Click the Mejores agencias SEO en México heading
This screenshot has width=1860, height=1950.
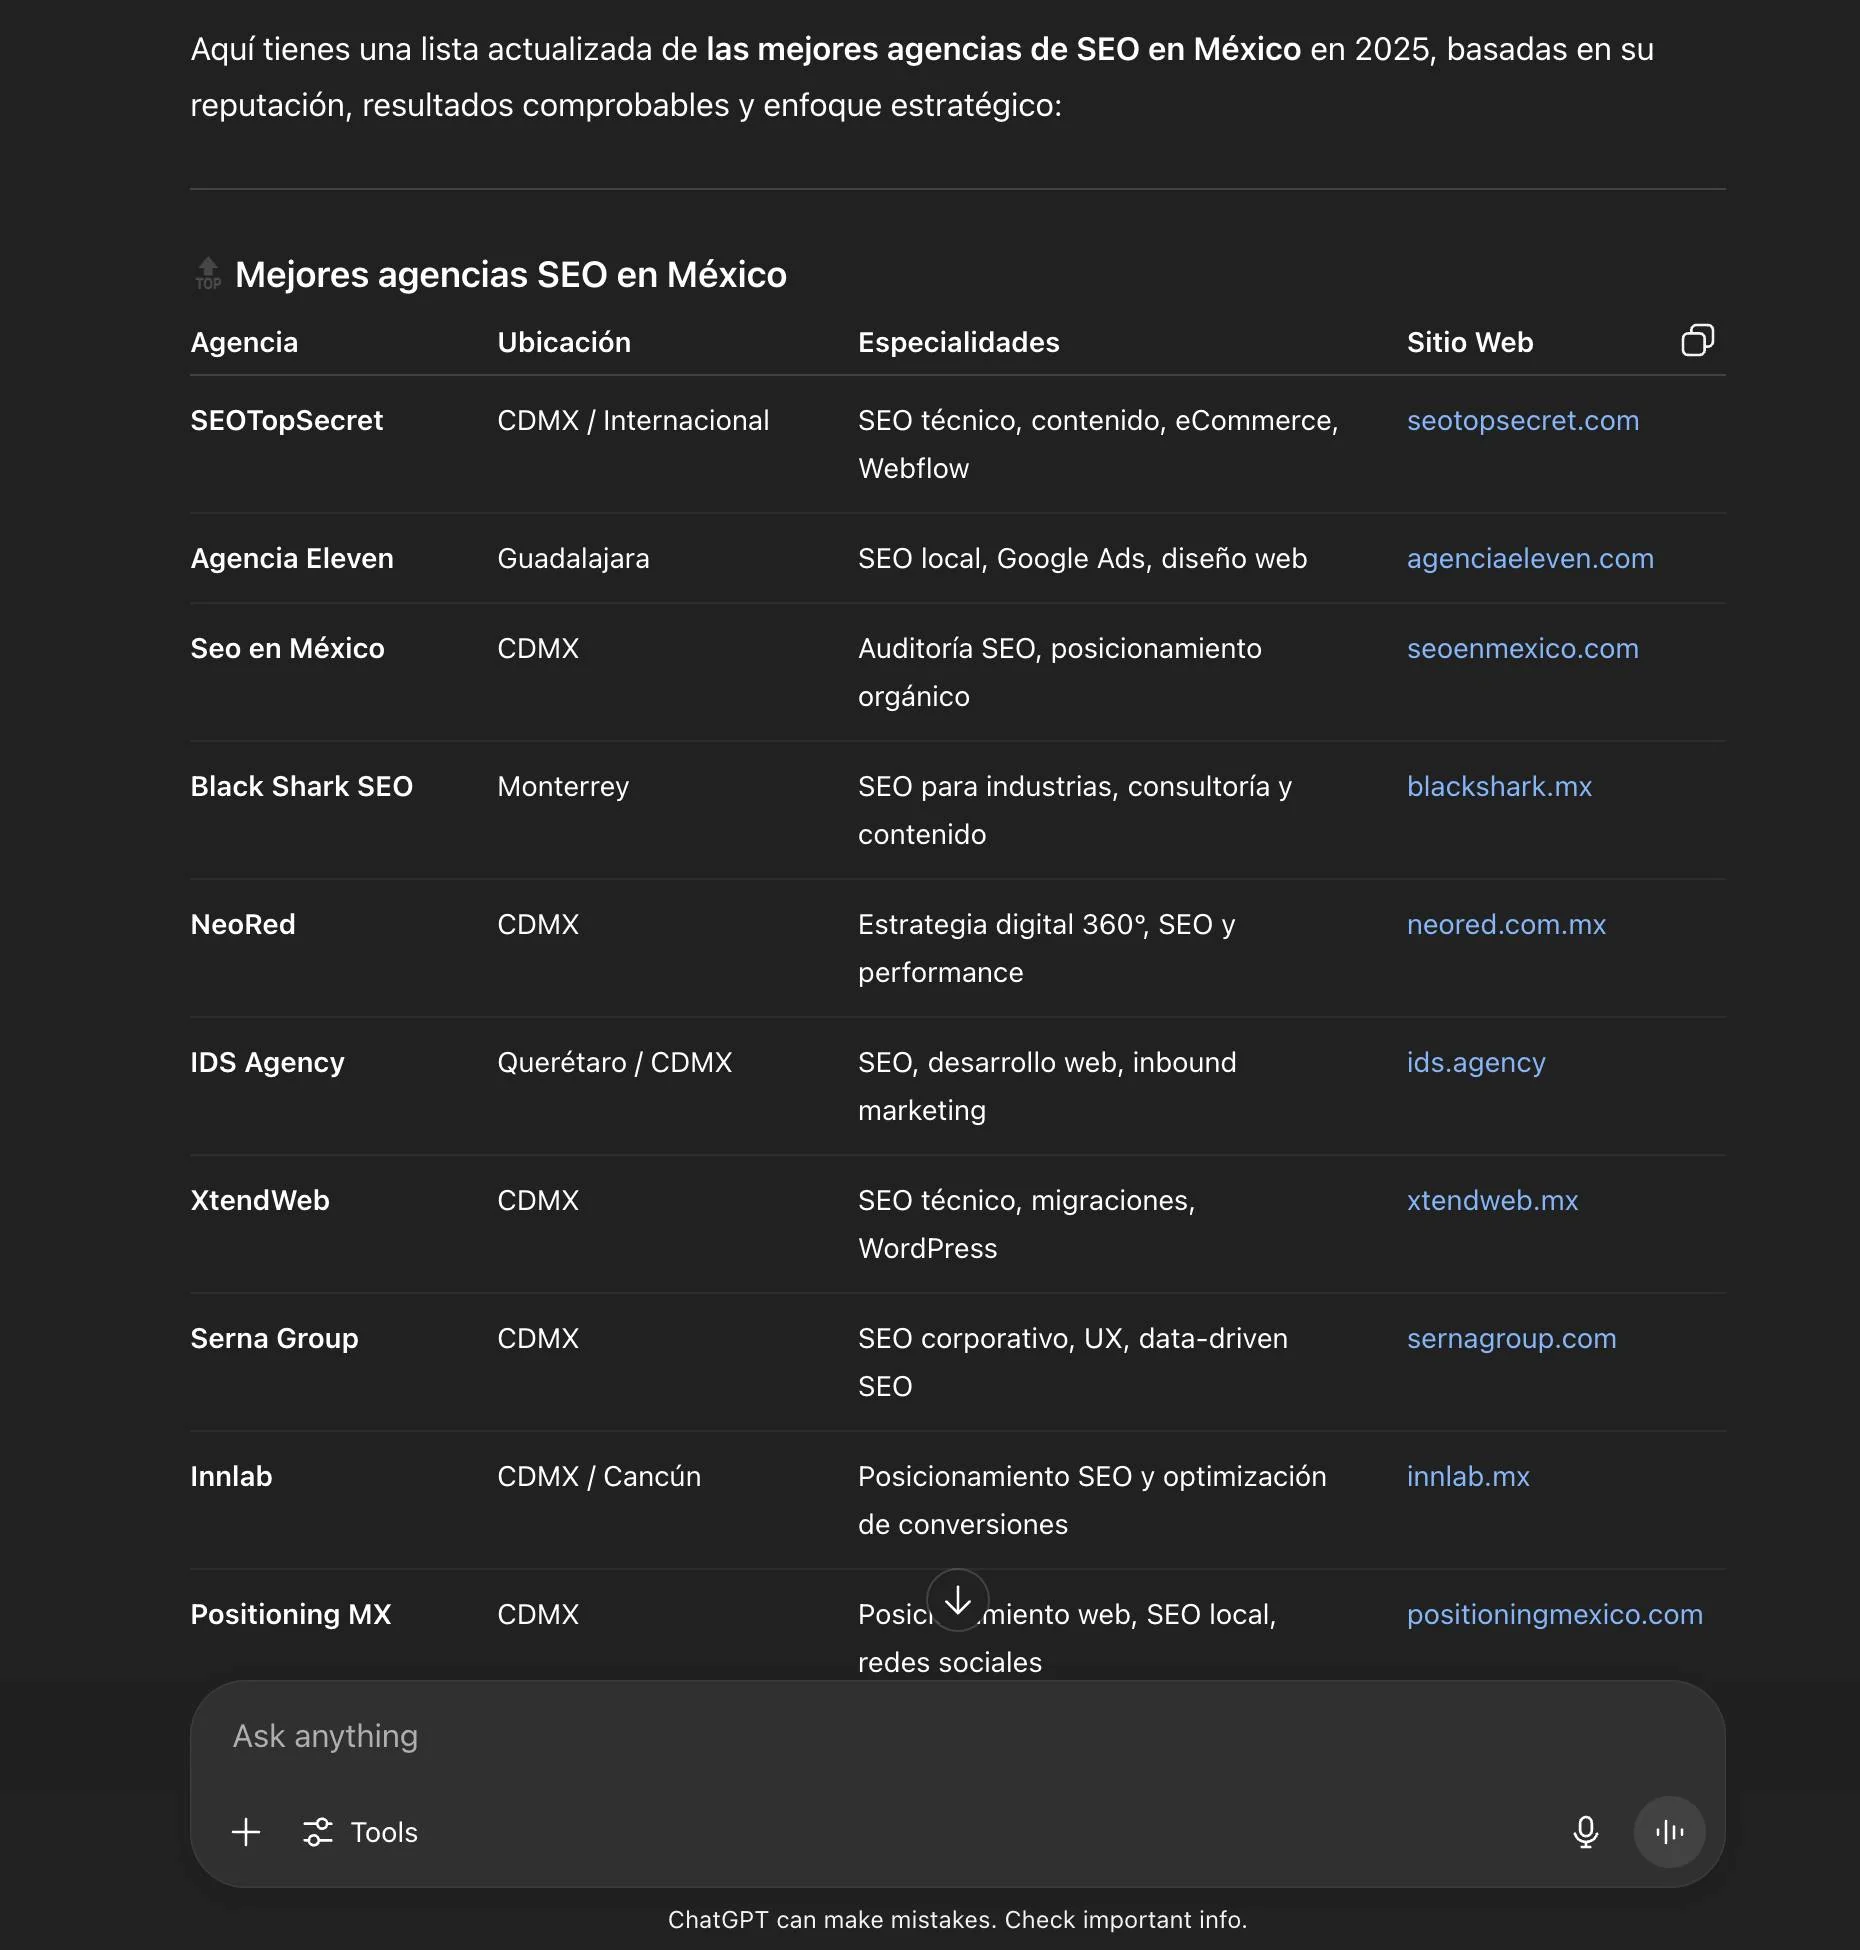click(510, 274)
